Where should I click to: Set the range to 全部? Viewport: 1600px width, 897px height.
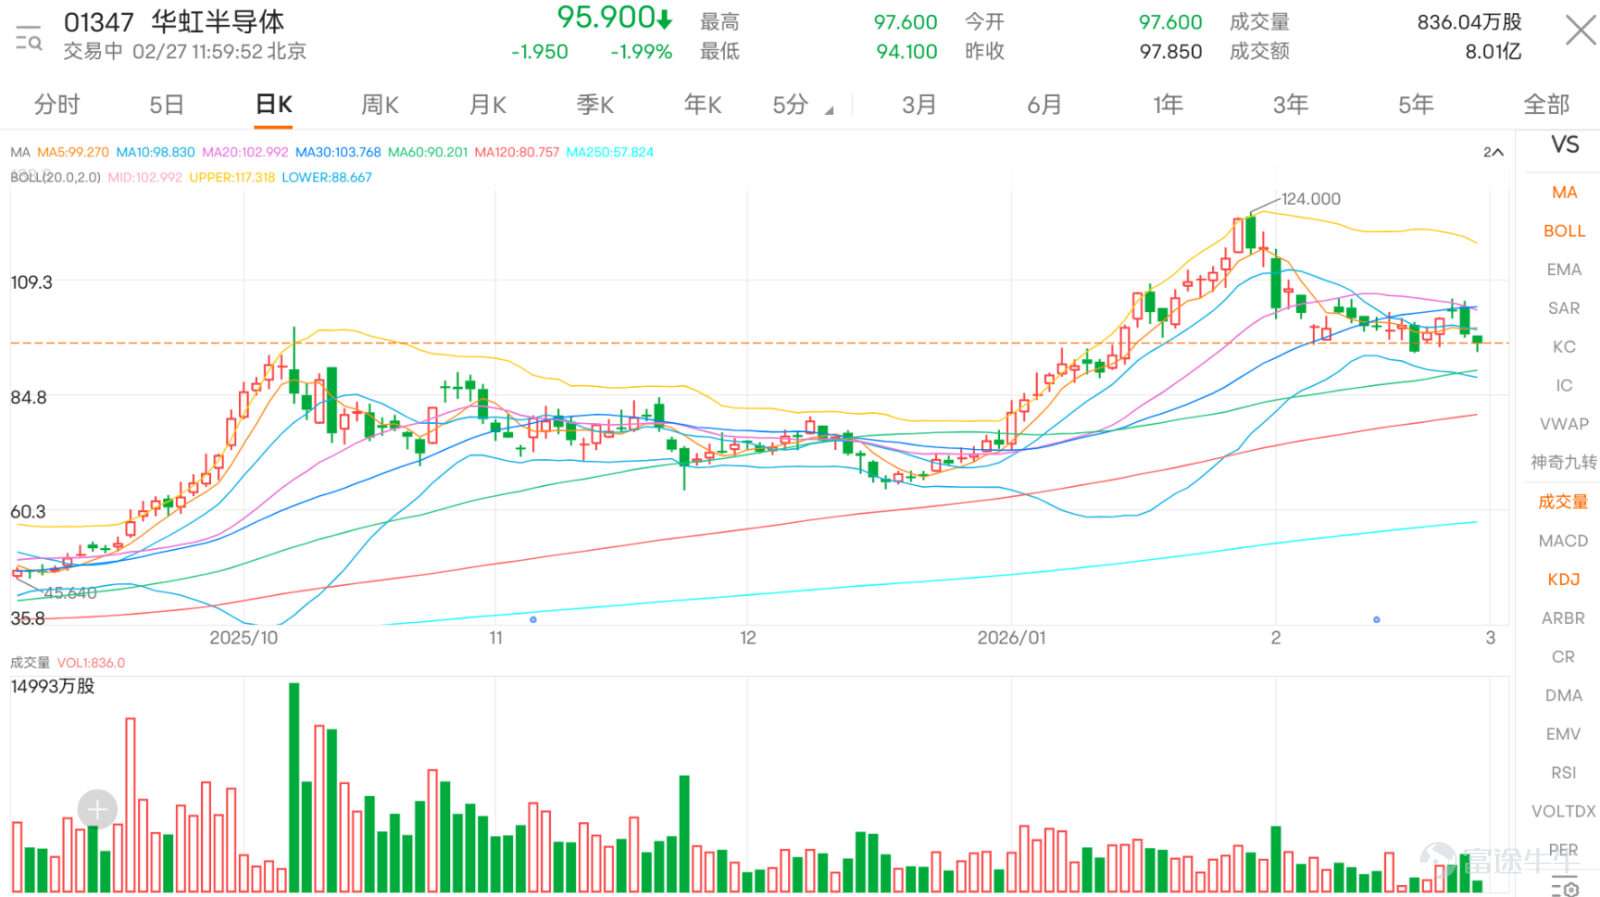1546,104
